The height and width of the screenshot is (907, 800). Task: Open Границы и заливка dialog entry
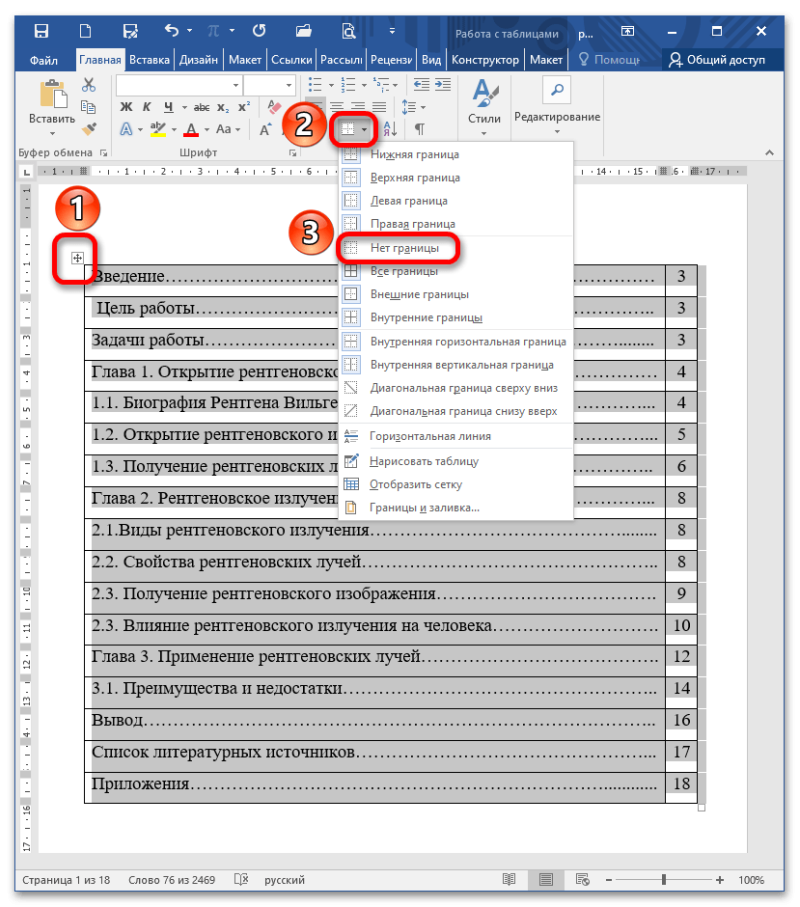[x=424, y=507]
